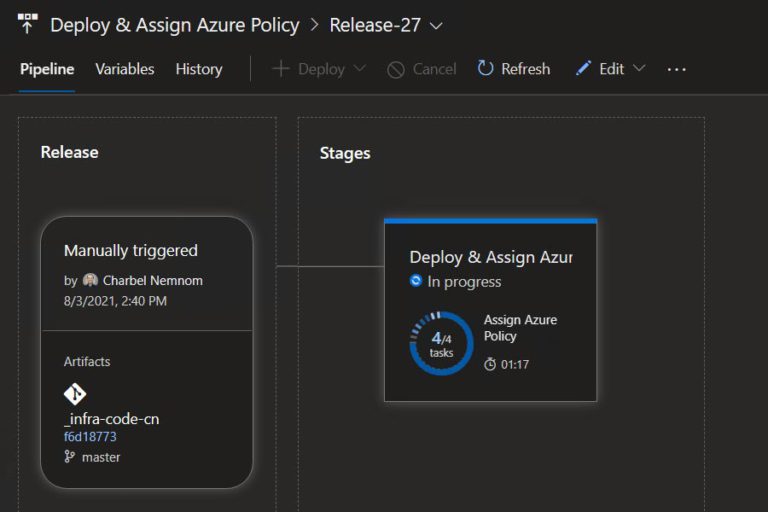
Task: Click the In progress status text
Action: pos(464,282)
